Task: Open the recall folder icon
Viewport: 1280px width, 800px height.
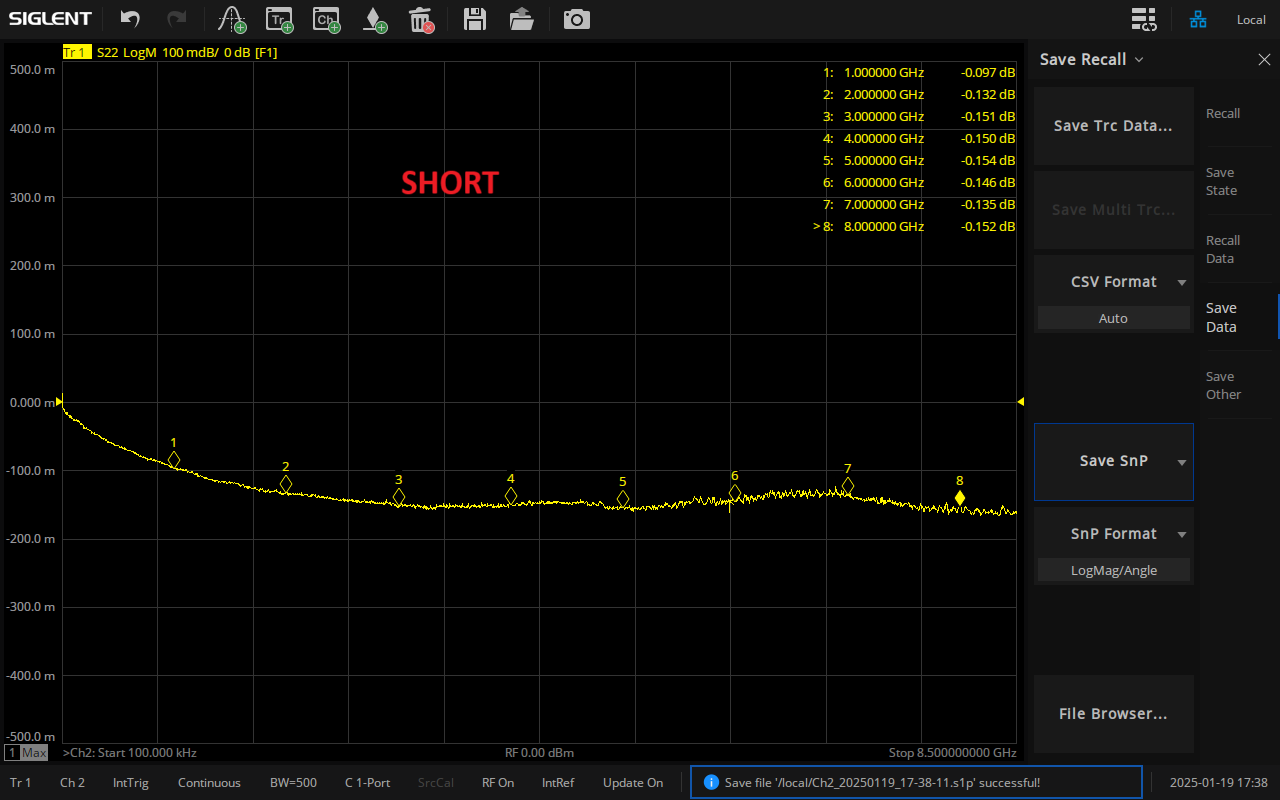Action: point(521,19)
